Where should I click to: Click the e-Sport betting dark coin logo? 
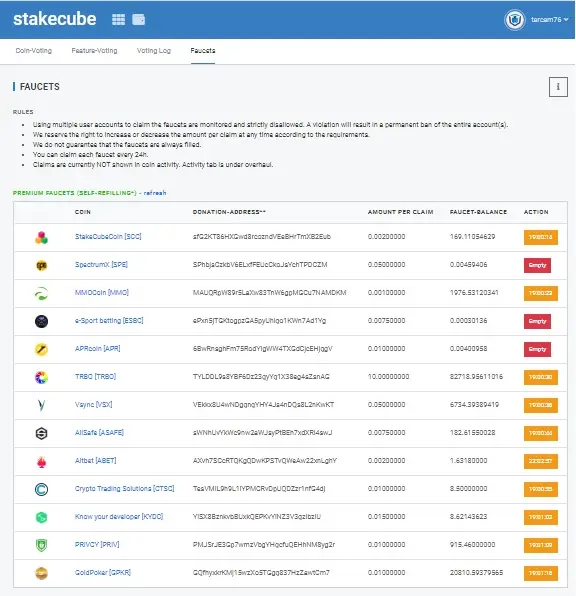click(x=41, y=321)
